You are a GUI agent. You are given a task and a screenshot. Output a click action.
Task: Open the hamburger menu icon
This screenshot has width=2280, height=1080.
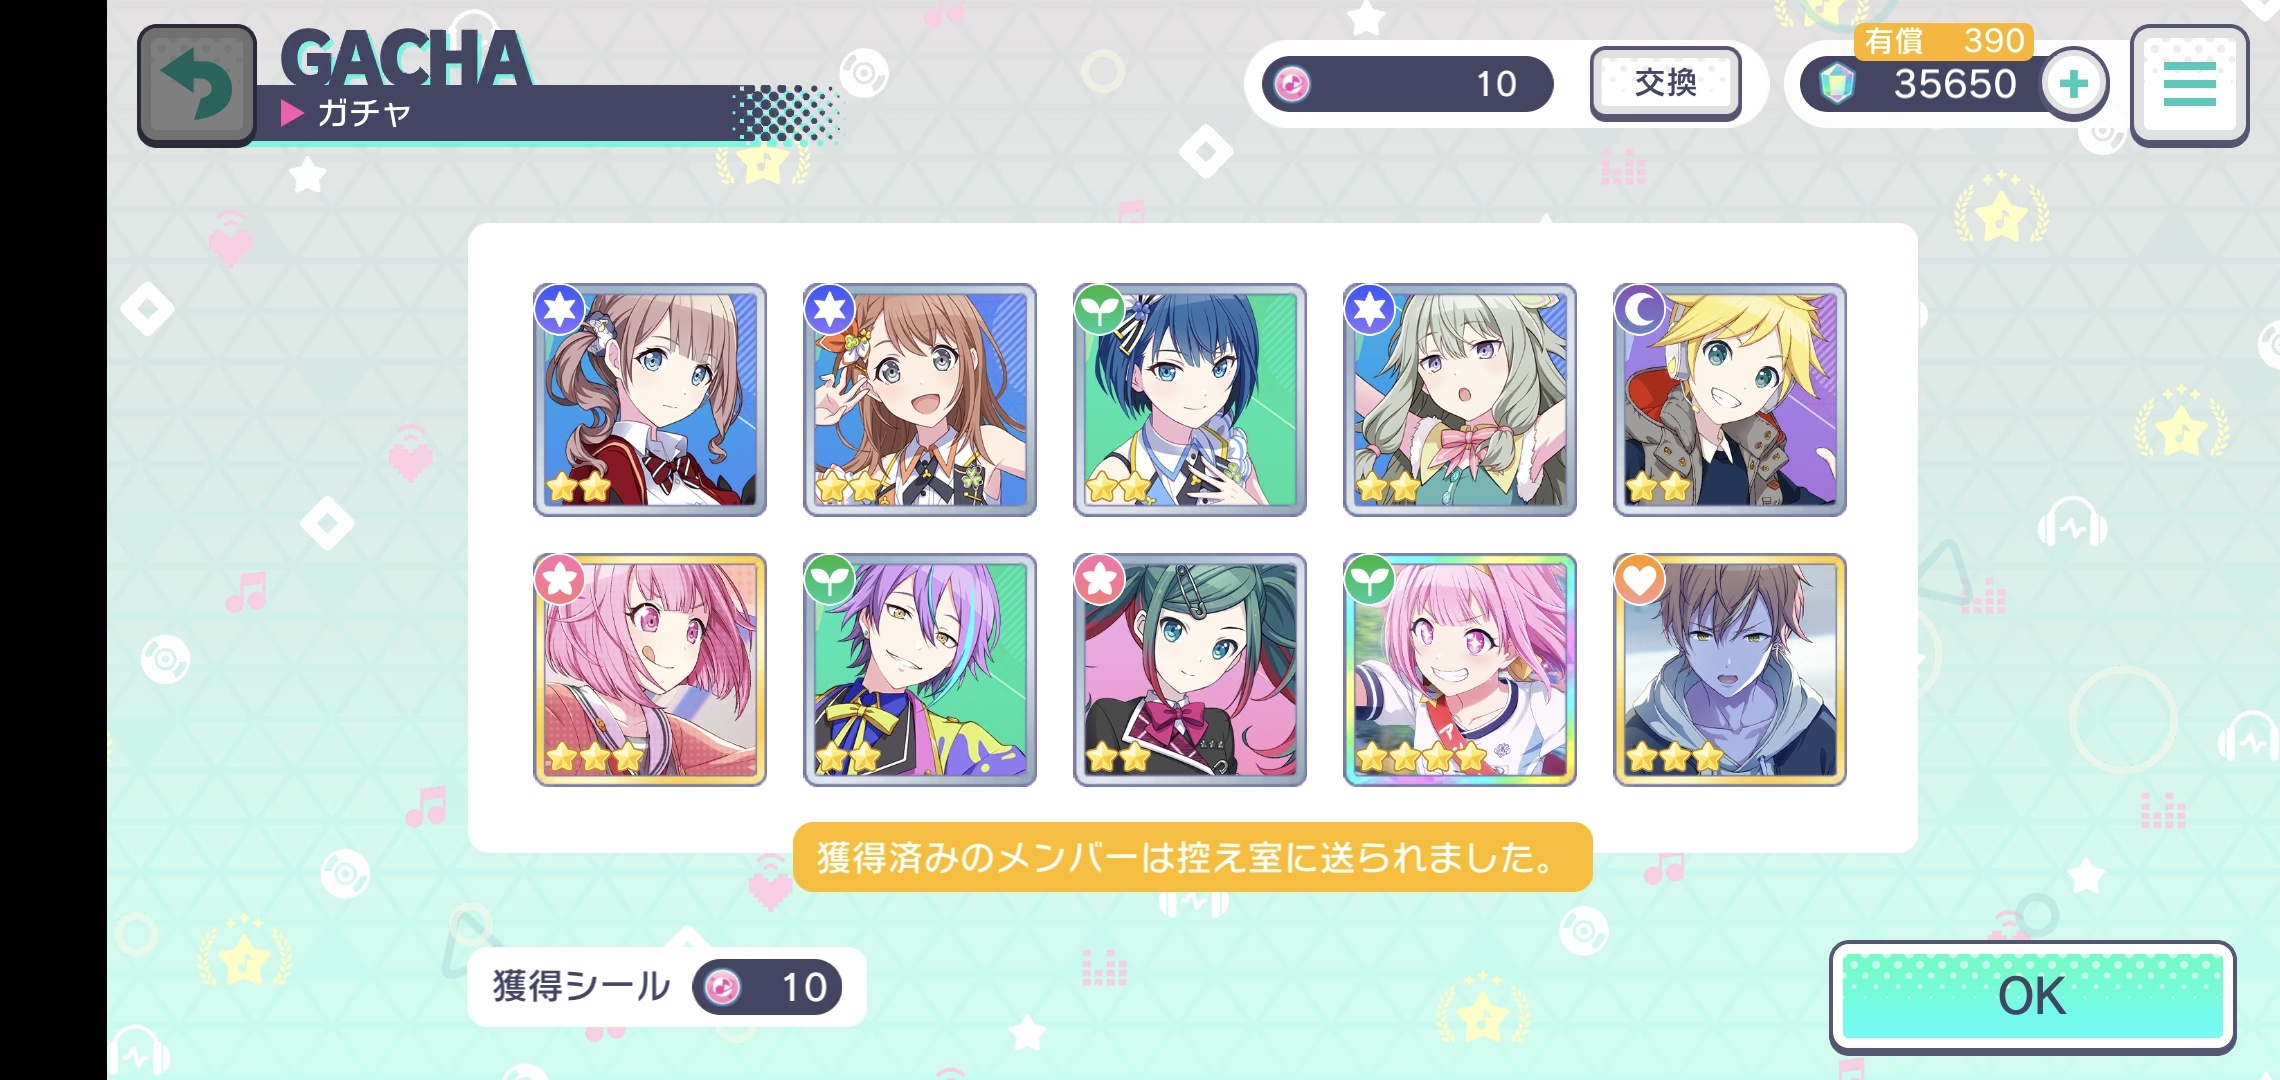[2189, 85]
